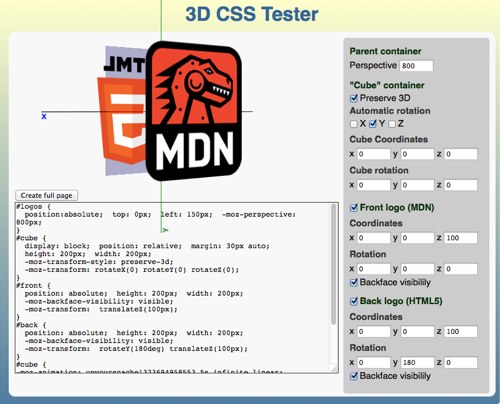Click the #back selector line in code
Image resolution: width=500 pixels, height=404 pixels.
pyautogui.click(x=31, y=325)
